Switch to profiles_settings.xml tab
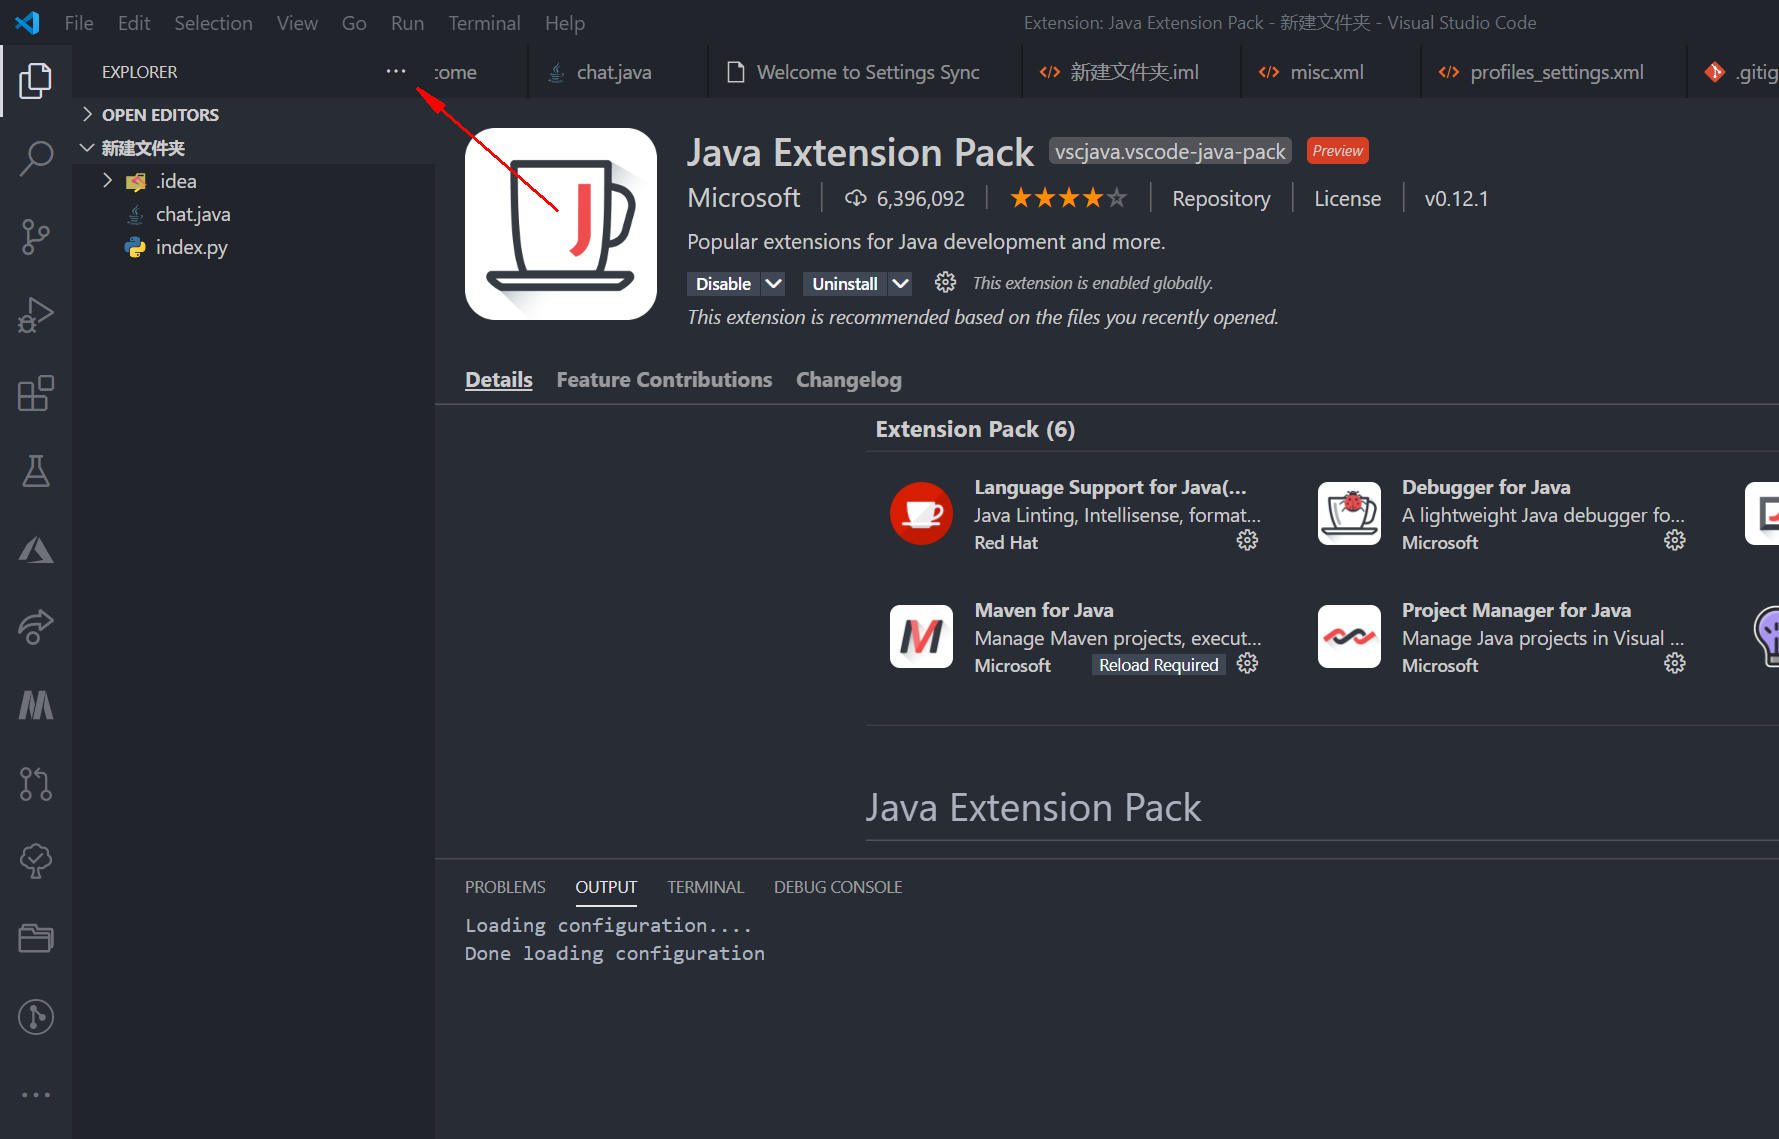 (x=1555, y=72)
